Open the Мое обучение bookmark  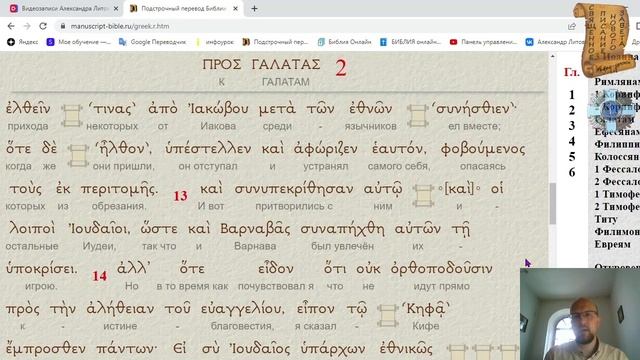click(x=78, y=42)
